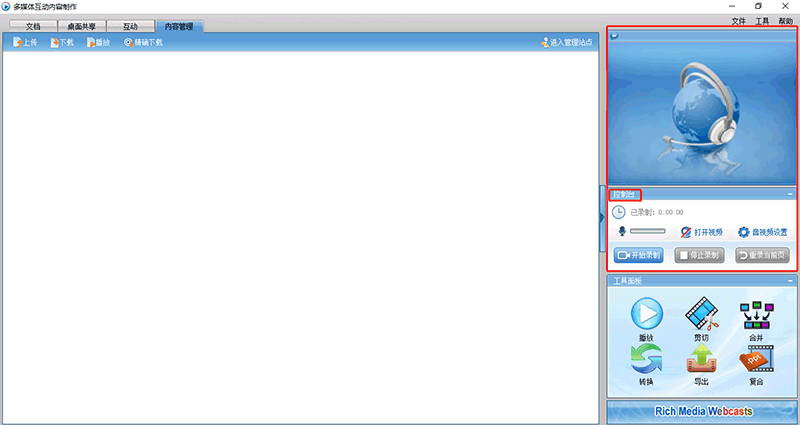
Task: Open the 工具 menu
Action: (x=762, y=21)
